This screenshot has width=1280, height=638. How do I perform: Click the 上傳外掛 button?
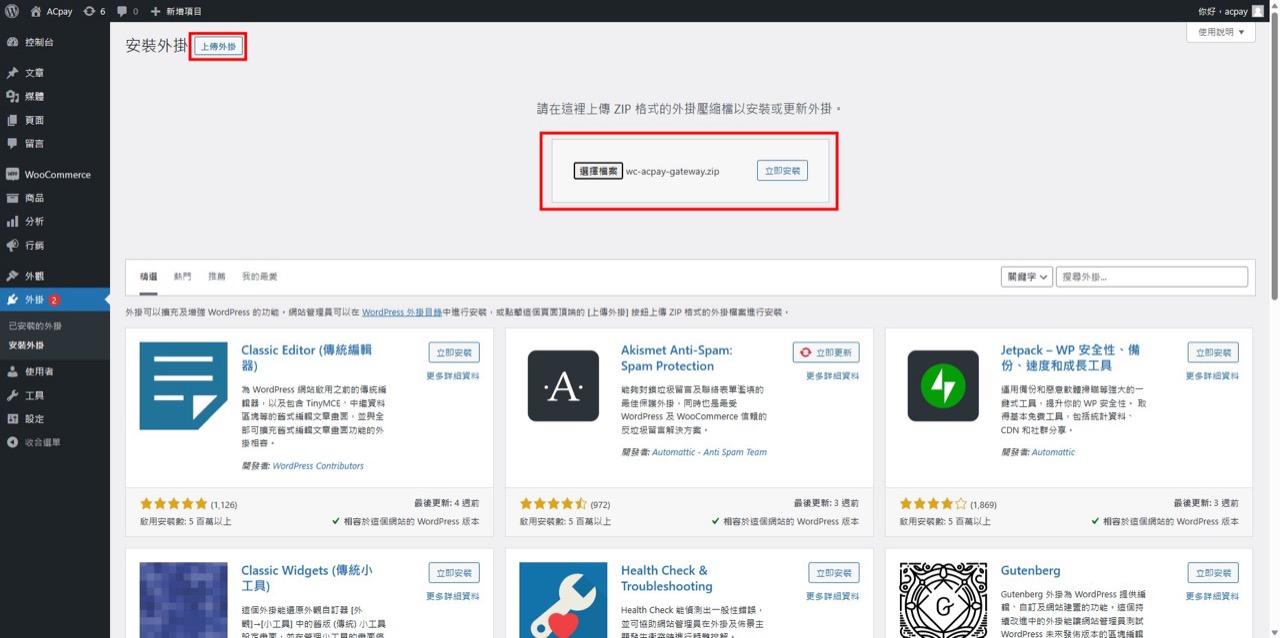point(218,47)
